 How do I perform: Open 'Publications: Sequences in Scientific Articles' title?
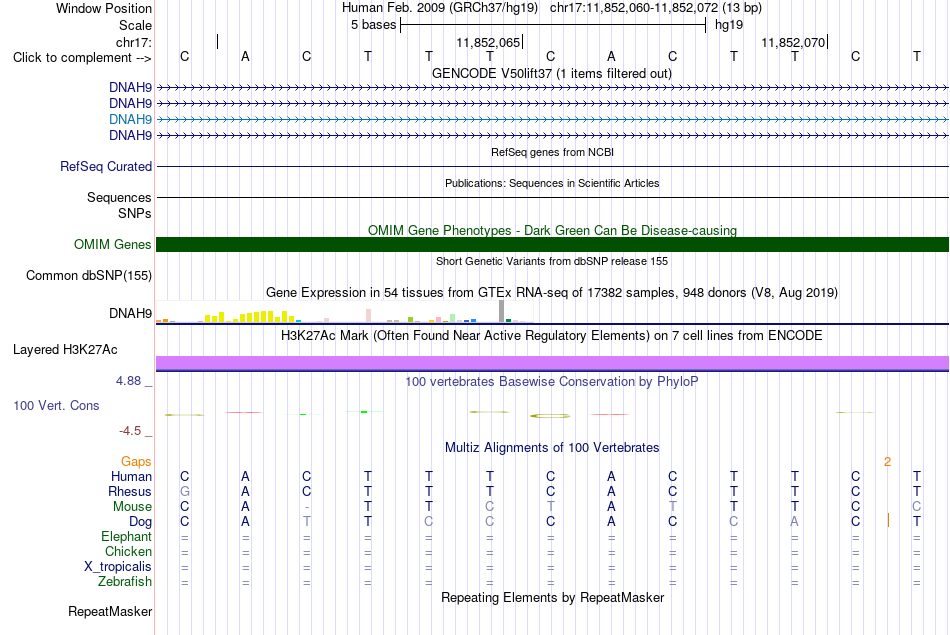coord(552,183)
